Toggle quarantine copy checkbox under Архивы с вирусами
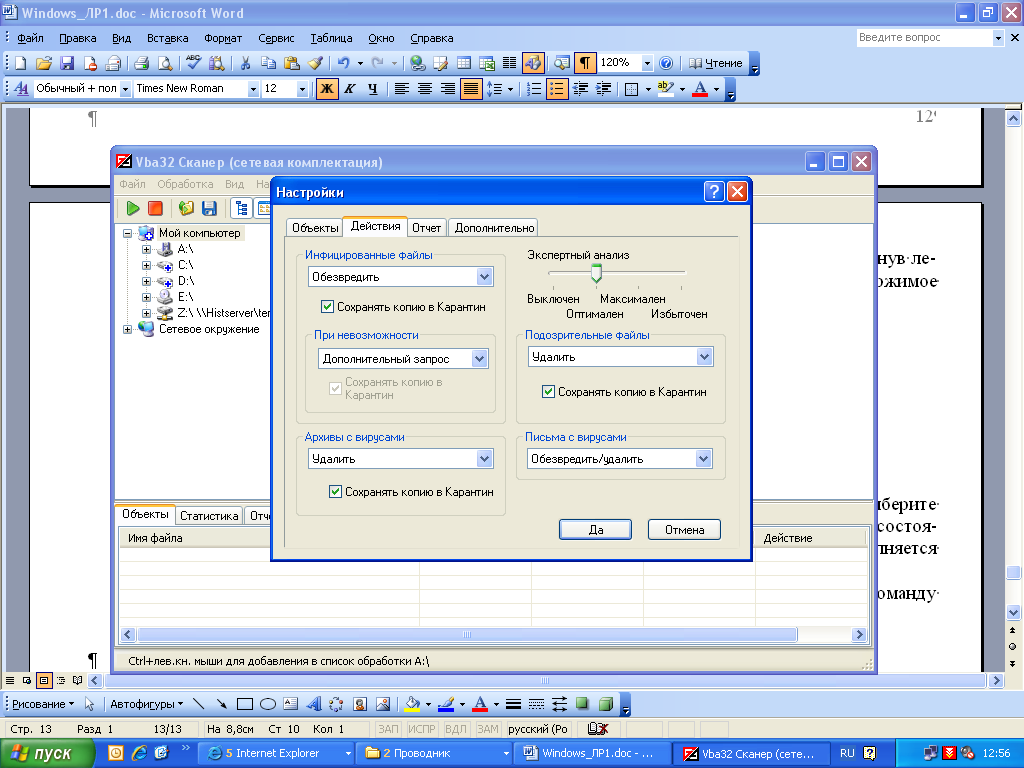This screenshot has width=1024, height=768. point(336,492)
